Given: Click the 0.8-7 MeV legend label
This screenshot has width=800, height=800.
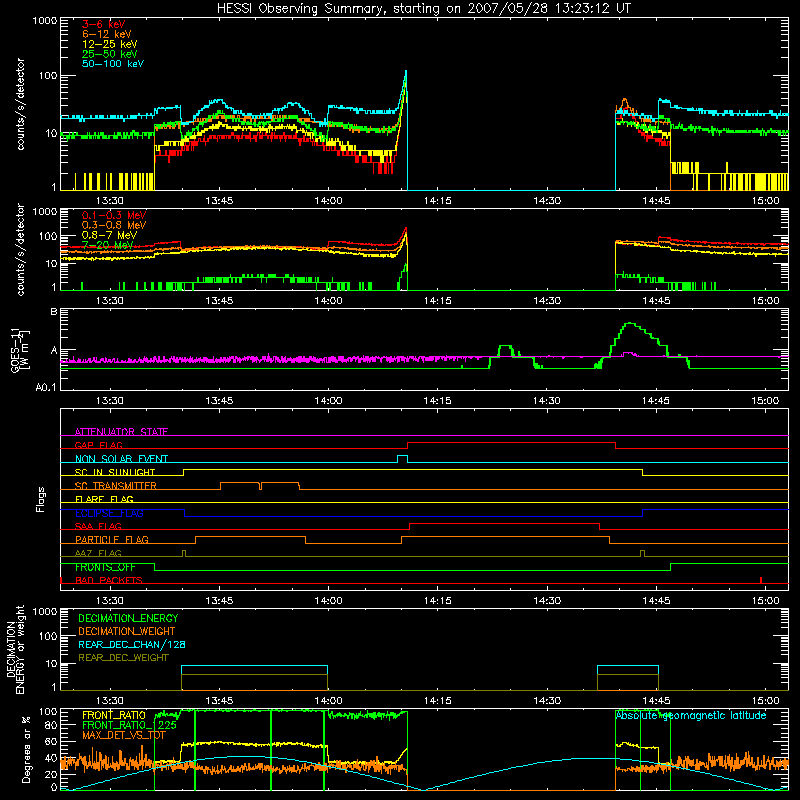Looking at the screenshot, I should (109, 235).
